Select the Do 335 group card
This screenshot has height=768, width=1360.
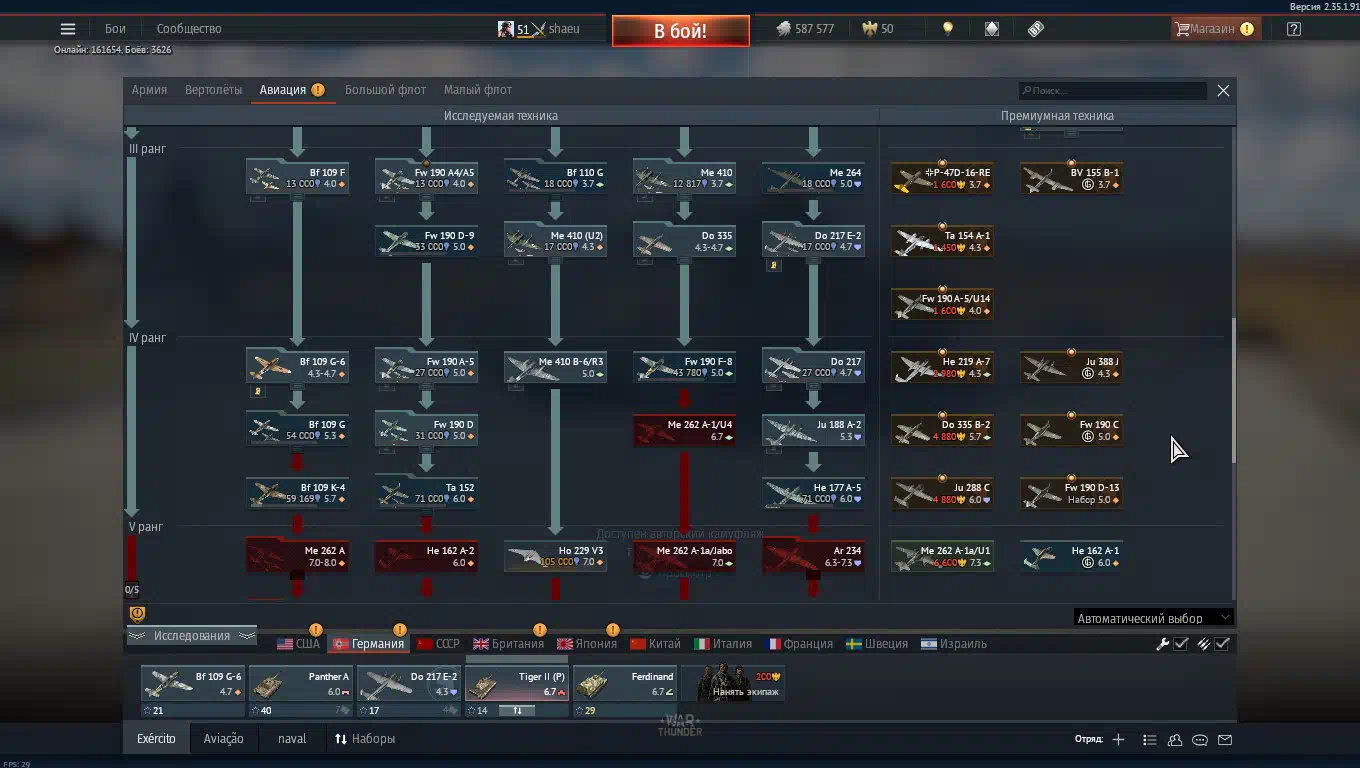[x=685, y=241]
